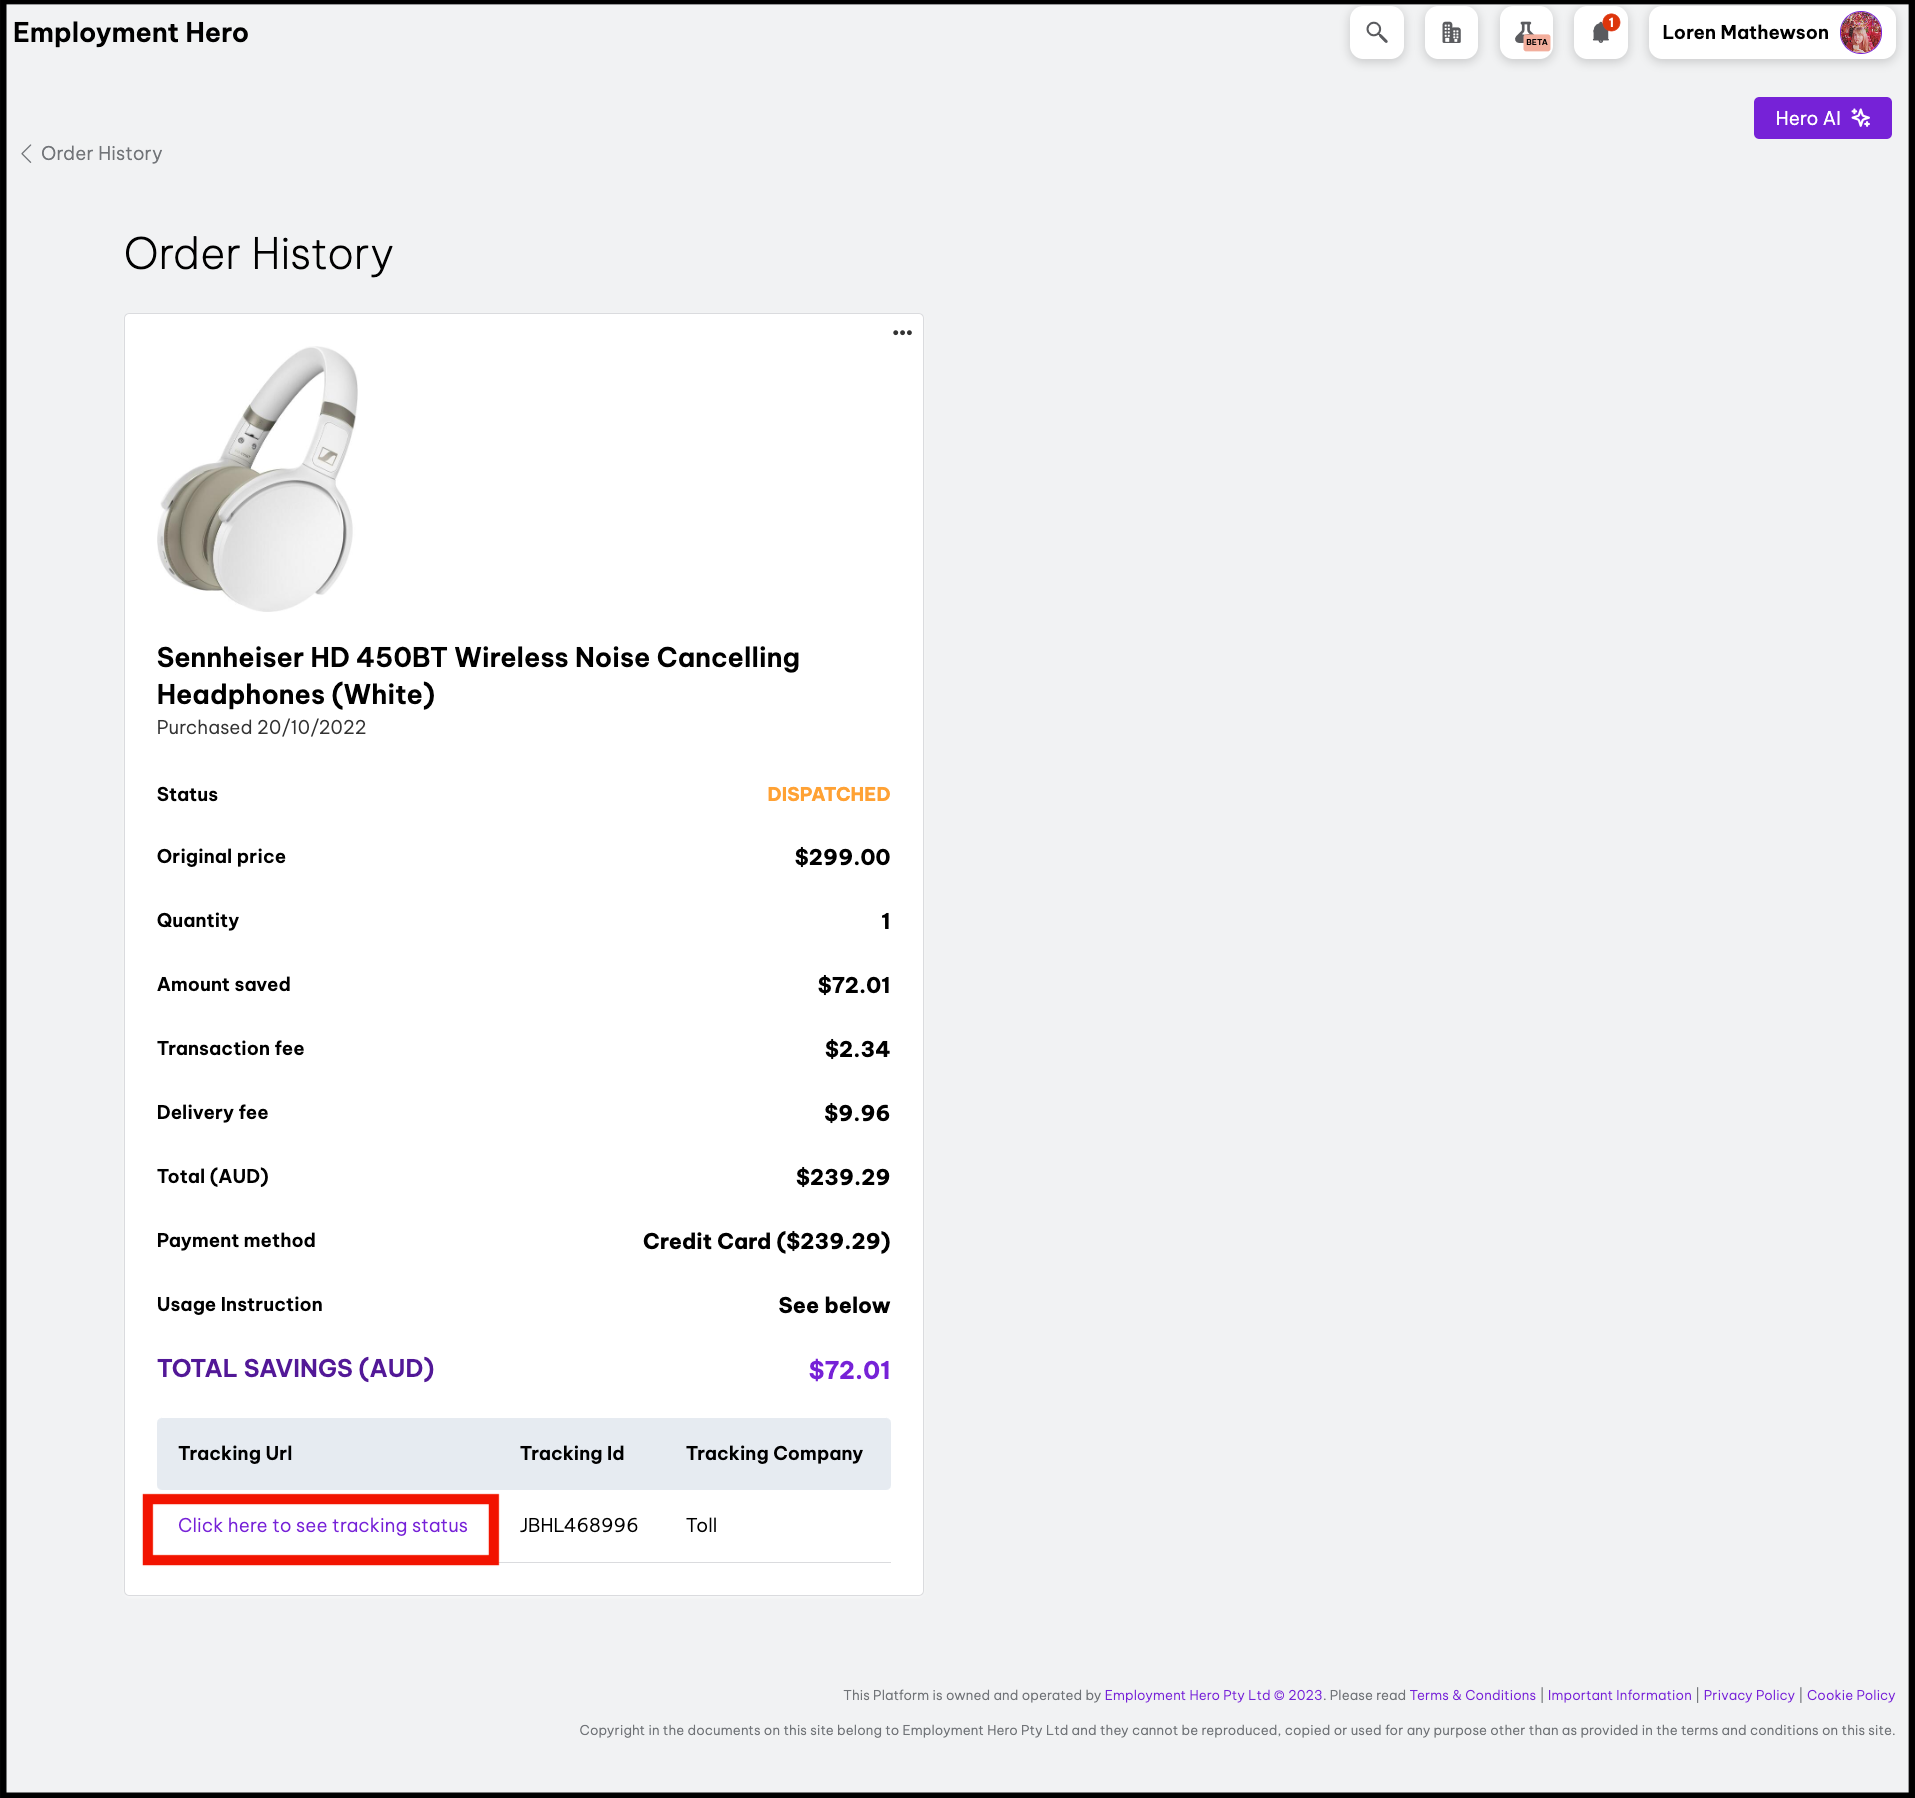Click the Tracking Url column header
The image size is (1915, 1798).
click(235, 1453)
